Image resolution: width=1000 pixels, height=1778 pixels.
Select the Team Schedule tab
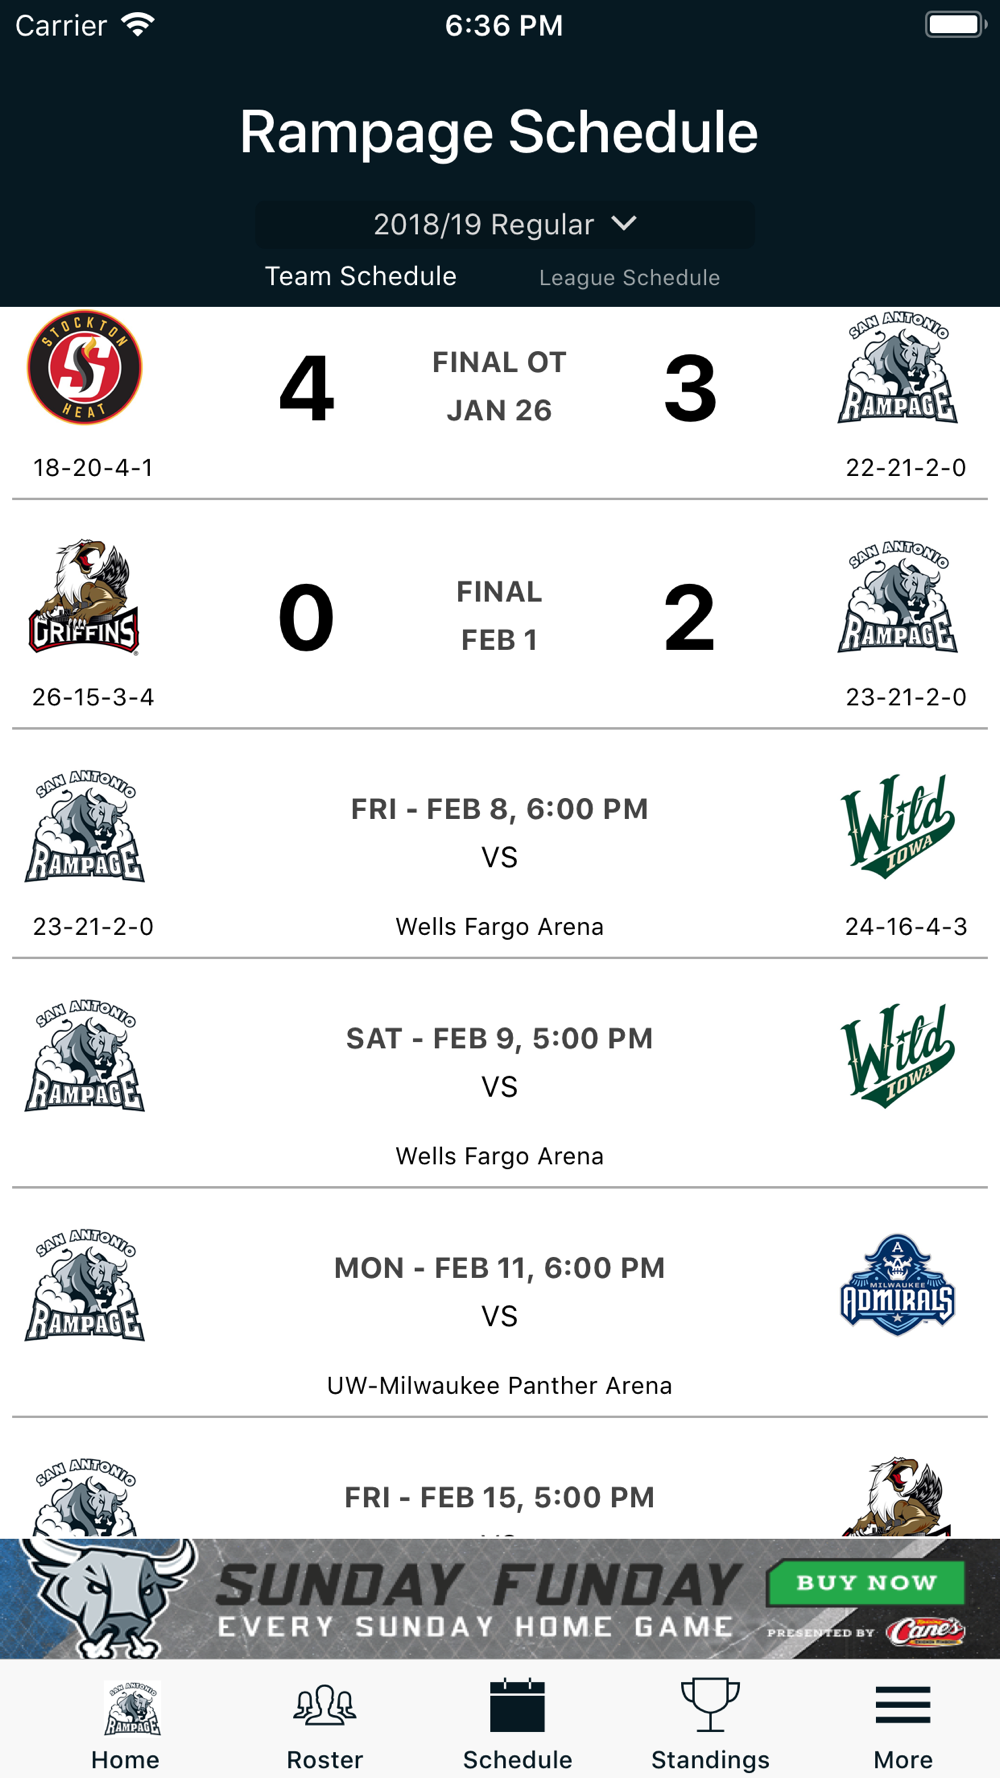coord(360,276)
